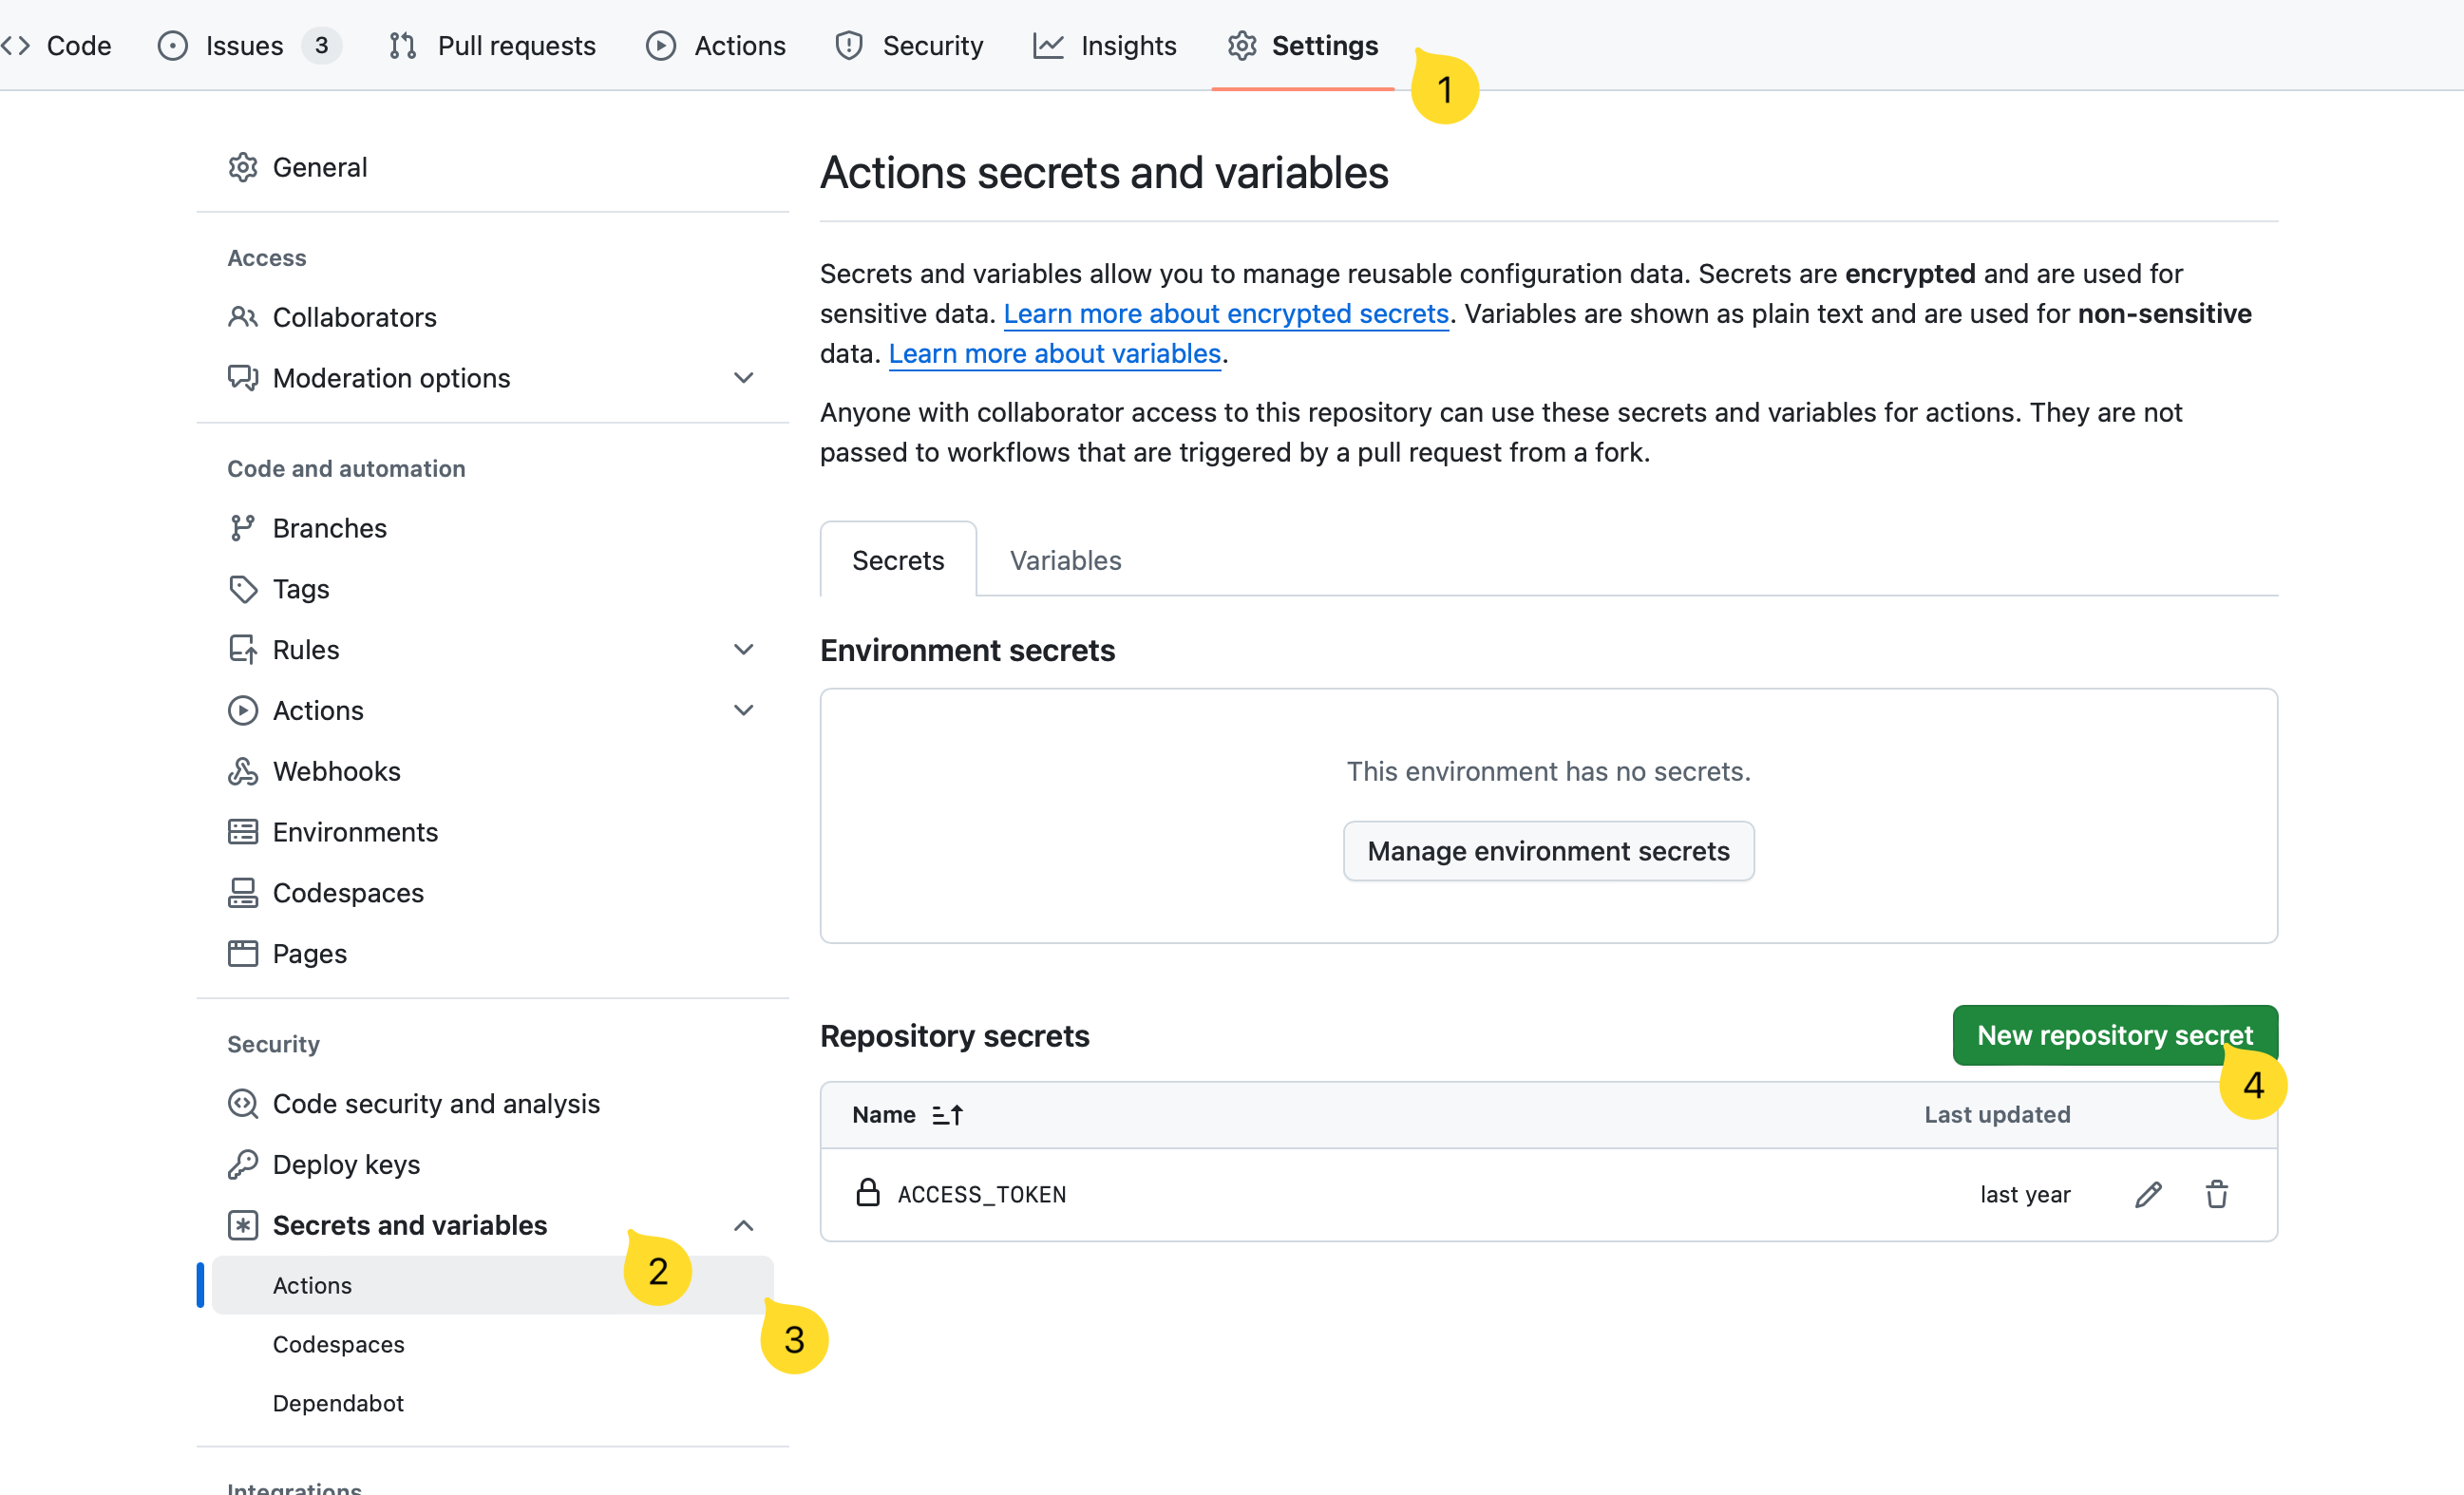This screenshot has height=1495, width=2464.
Task: Select the Settings tab
Action: coord(1303,45)
